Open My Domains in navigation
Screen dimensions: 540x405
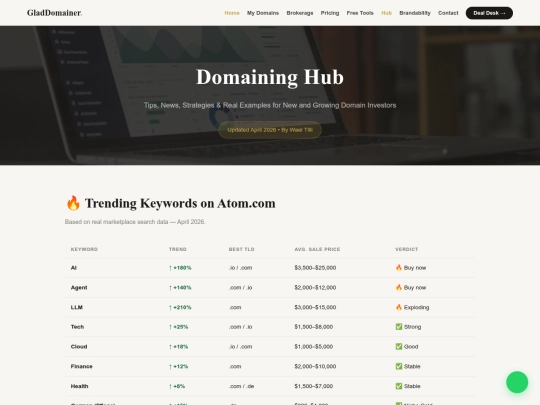(x=263, y=13)
